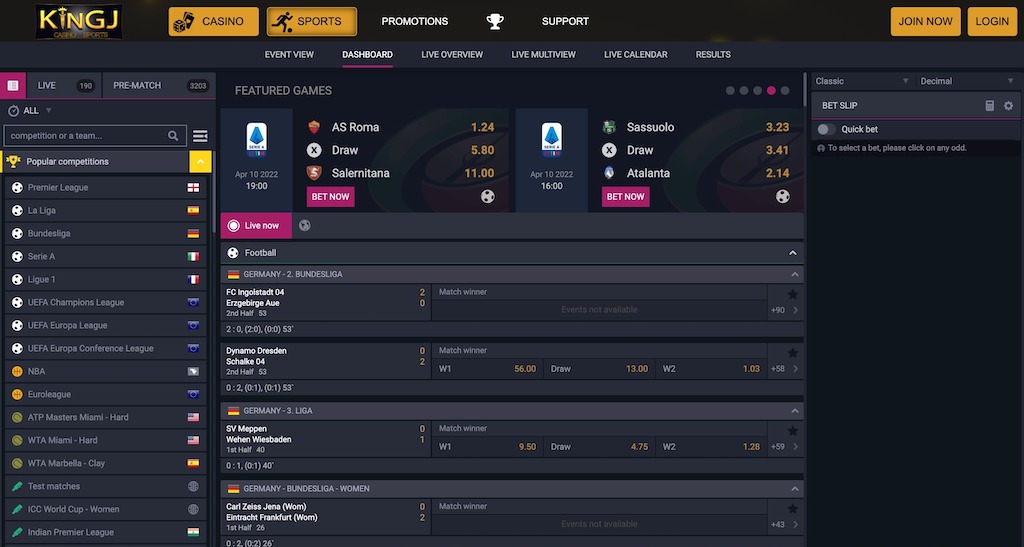Image resolution: width=1024 pixels, height=547 pixels.
Task: Open UEFA Champions League competition
Action: pos(106,302)
